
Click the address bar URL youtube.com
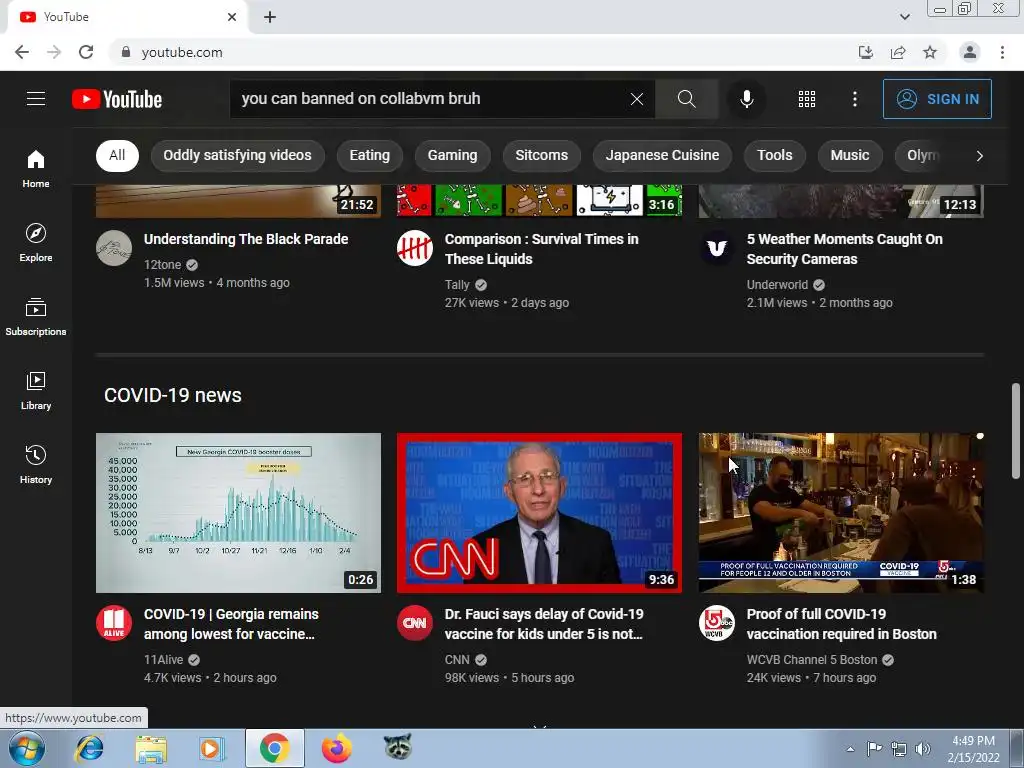(x=182, y=52)
